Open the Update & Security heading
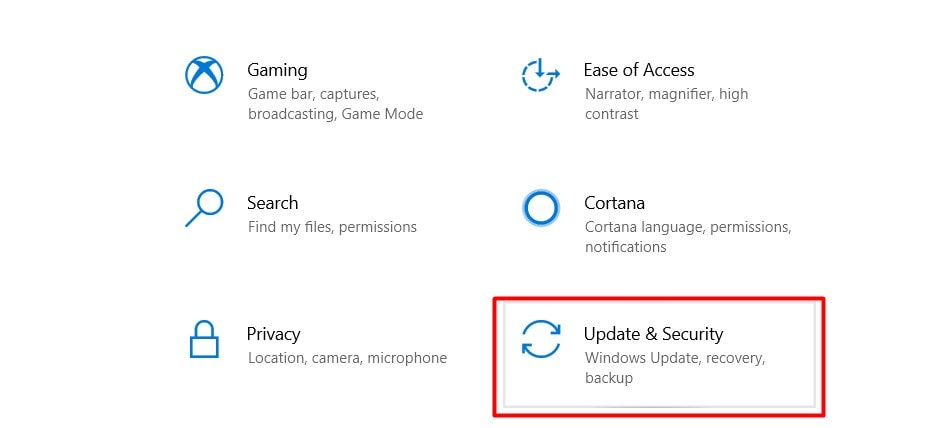Image resolution: width=939 pixels, height=428 pixels. click(653, 334)
